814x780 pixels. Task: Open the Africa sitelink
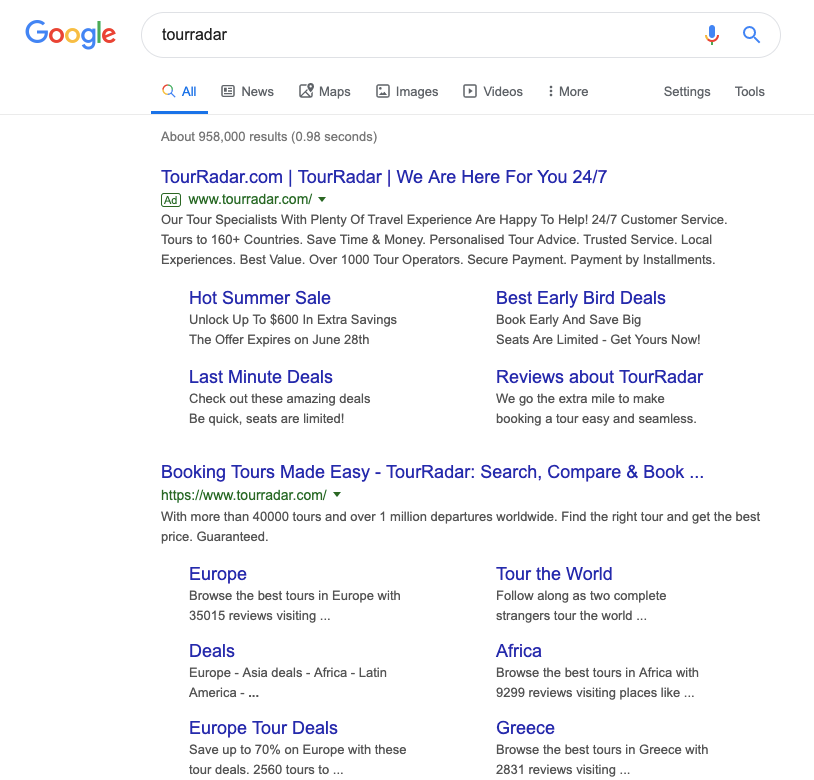pyautogui.click(x=519, y=651)
